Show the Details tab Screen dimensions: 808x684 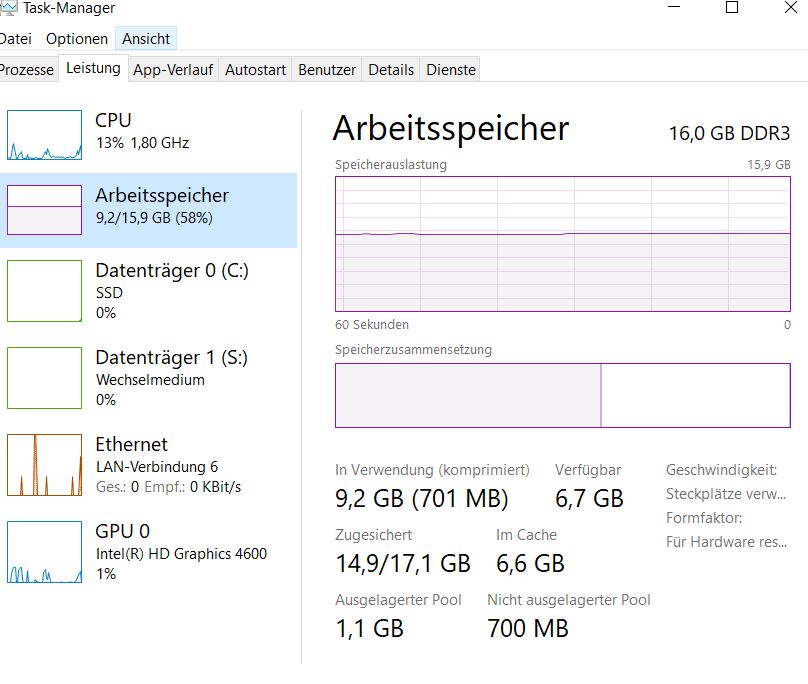point(391,70)
